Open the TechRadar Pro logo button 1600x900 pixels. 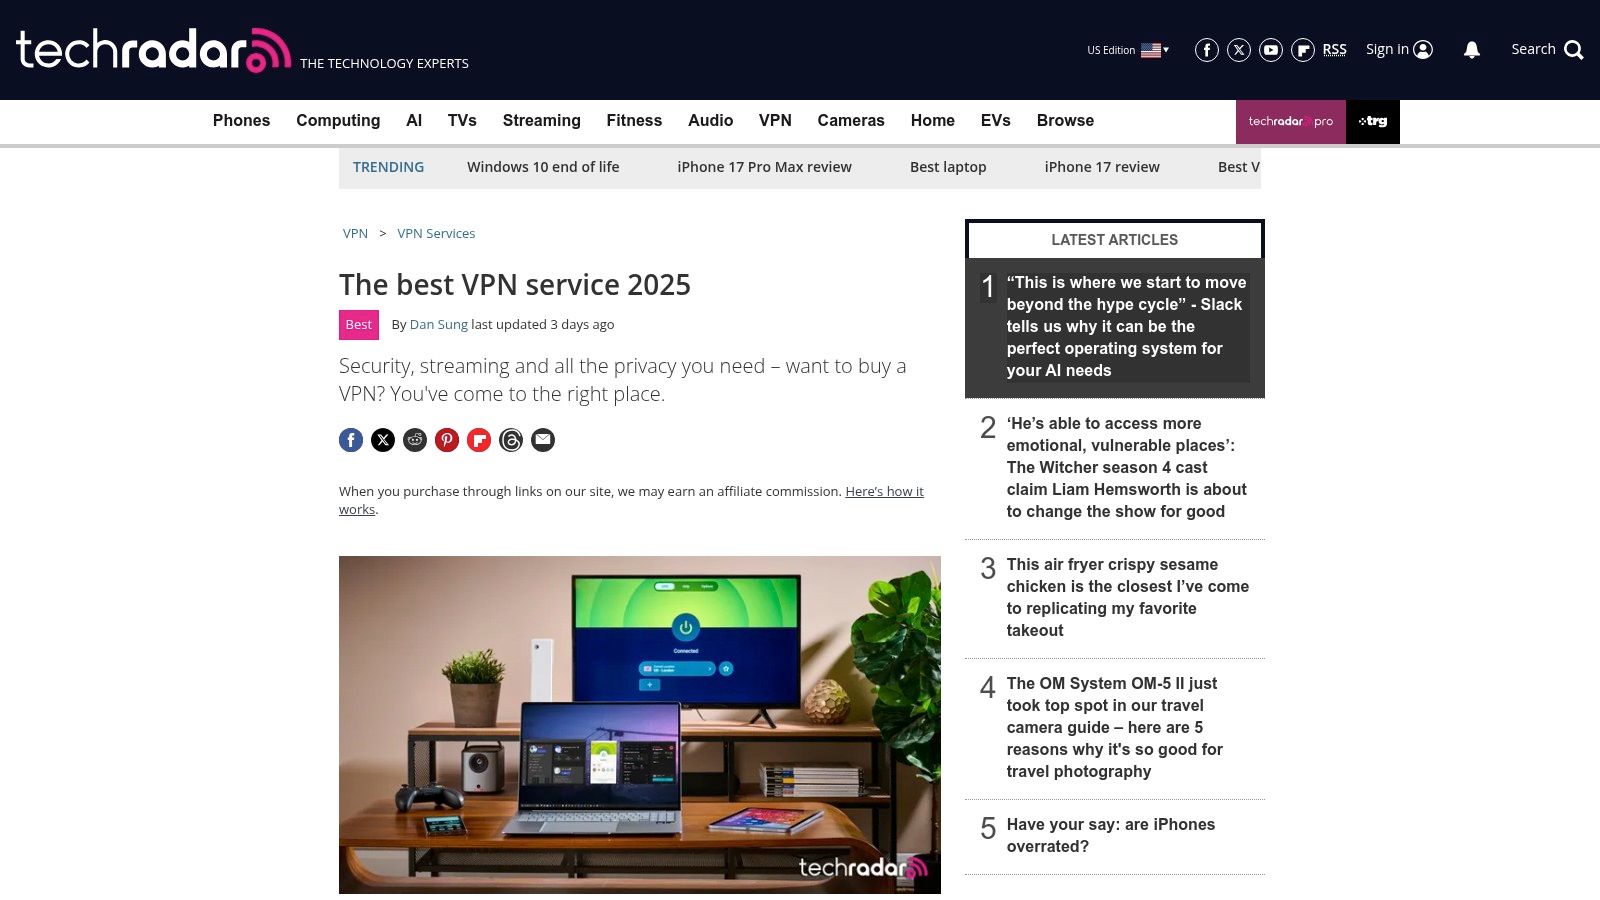point(1291,122)
